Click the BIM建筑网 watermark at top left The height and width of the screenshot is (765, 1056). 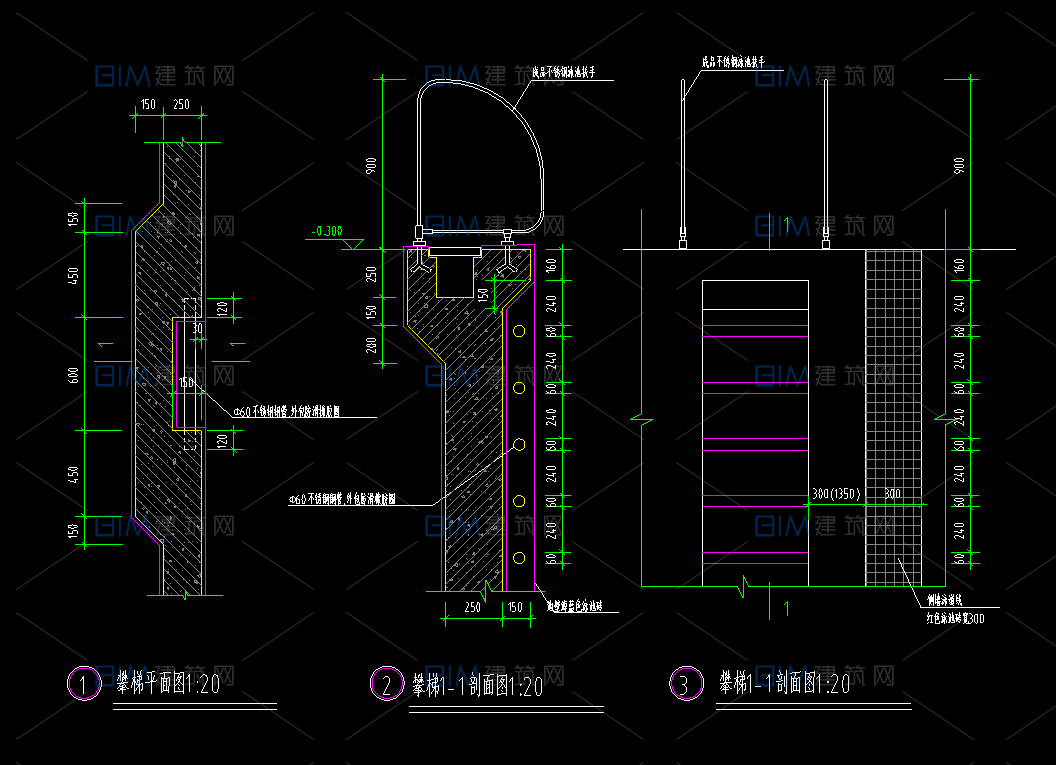coord(165,75)
